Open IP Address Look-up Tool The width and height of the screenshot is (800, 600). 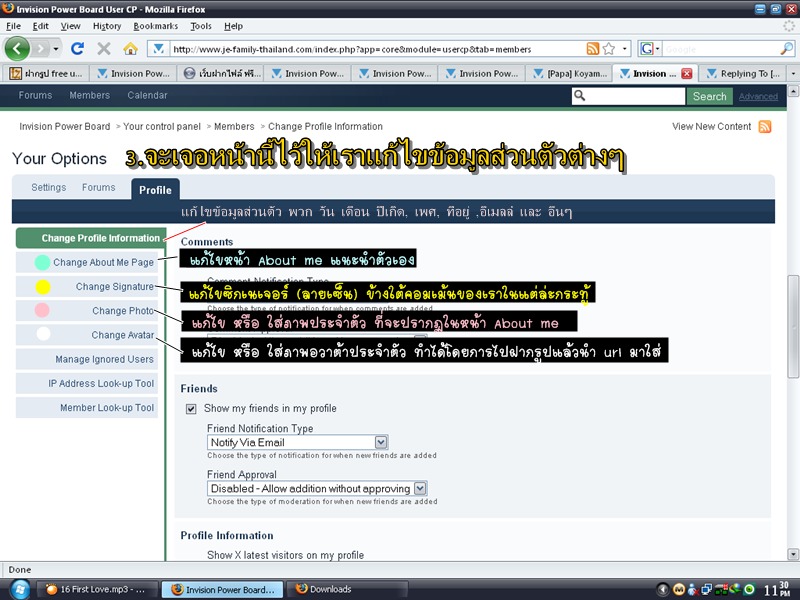[x=87, y=384]
